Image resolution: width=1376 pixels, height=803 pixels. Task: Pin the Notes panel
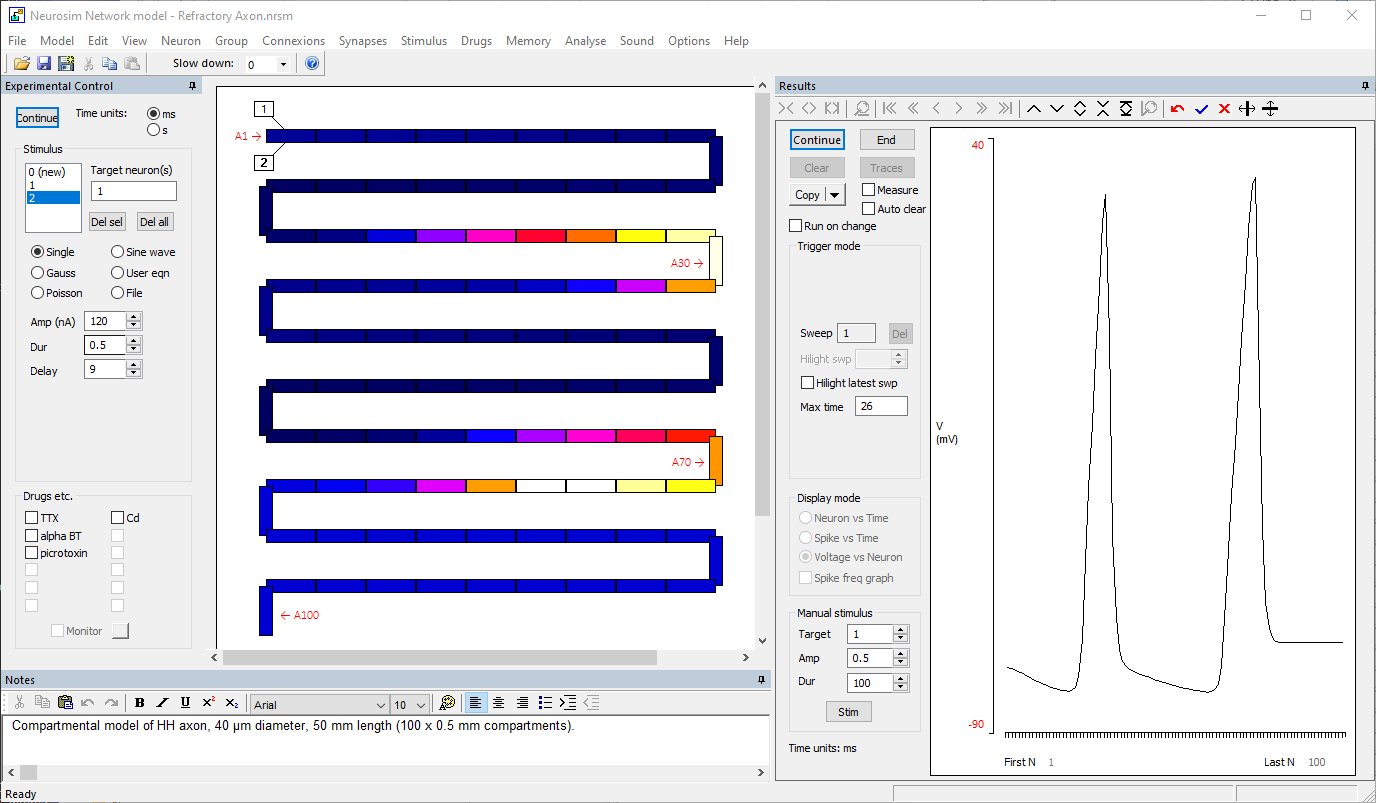(762, 680)
